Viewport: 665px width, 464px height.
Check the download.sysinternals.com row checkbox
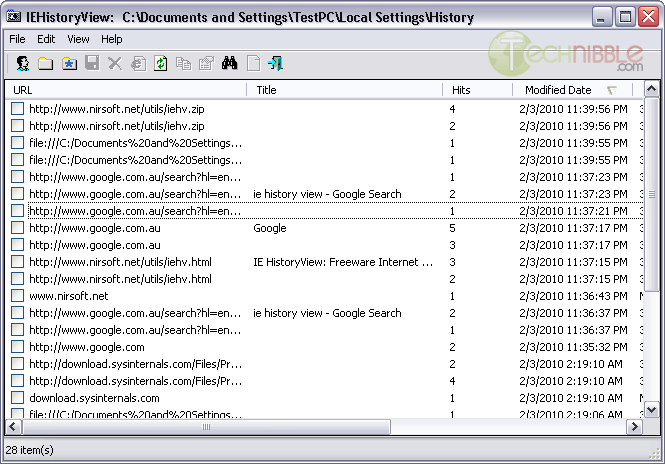tap(17, 398)
